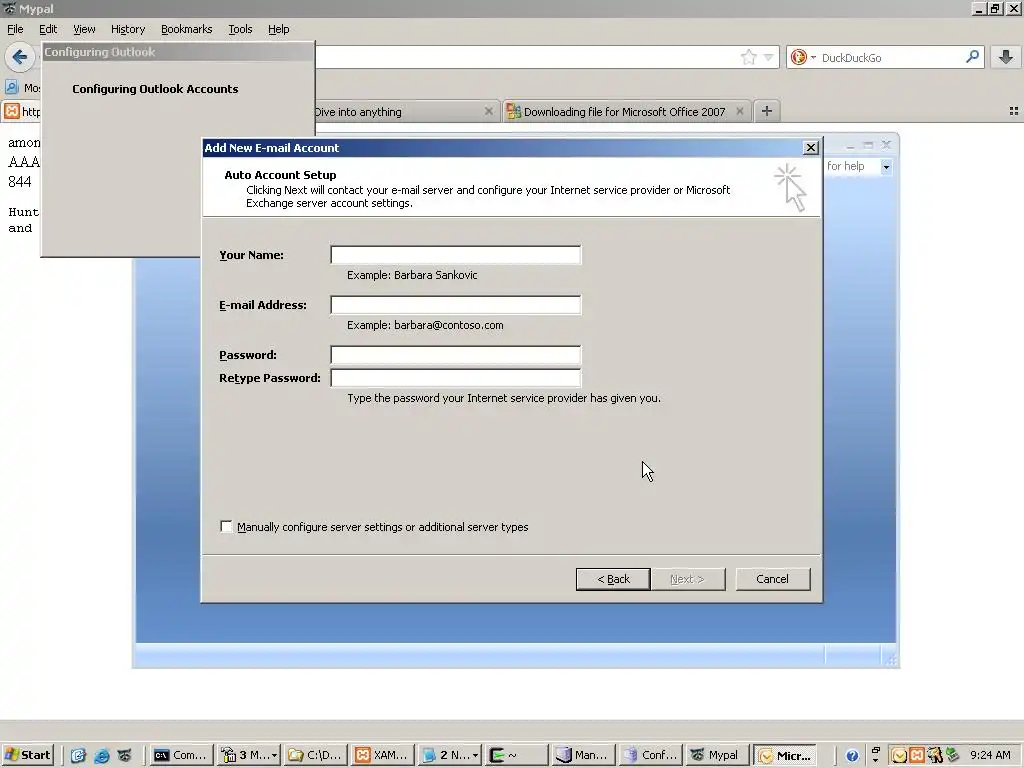1024x768 pixels.
Task: Click the Retype Password input field
Action: (x=455, y=377)
